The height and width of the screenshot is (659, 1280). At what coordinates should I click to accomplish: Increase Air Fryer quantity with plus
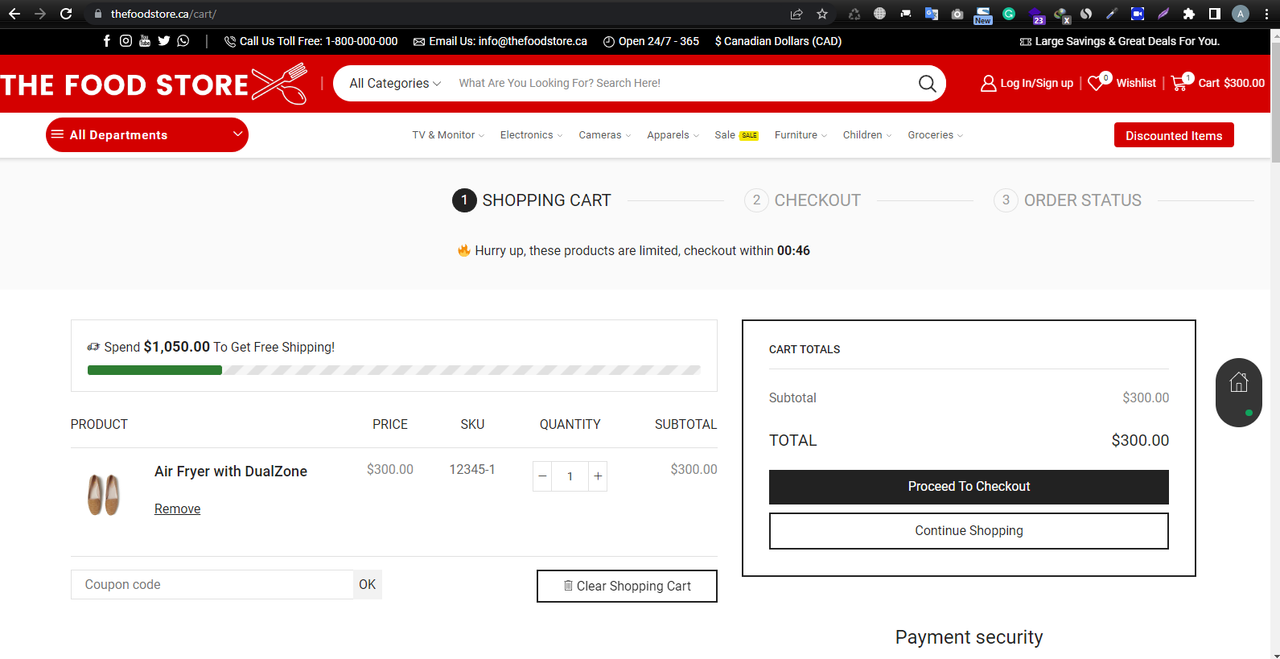[x=598, y=476]
